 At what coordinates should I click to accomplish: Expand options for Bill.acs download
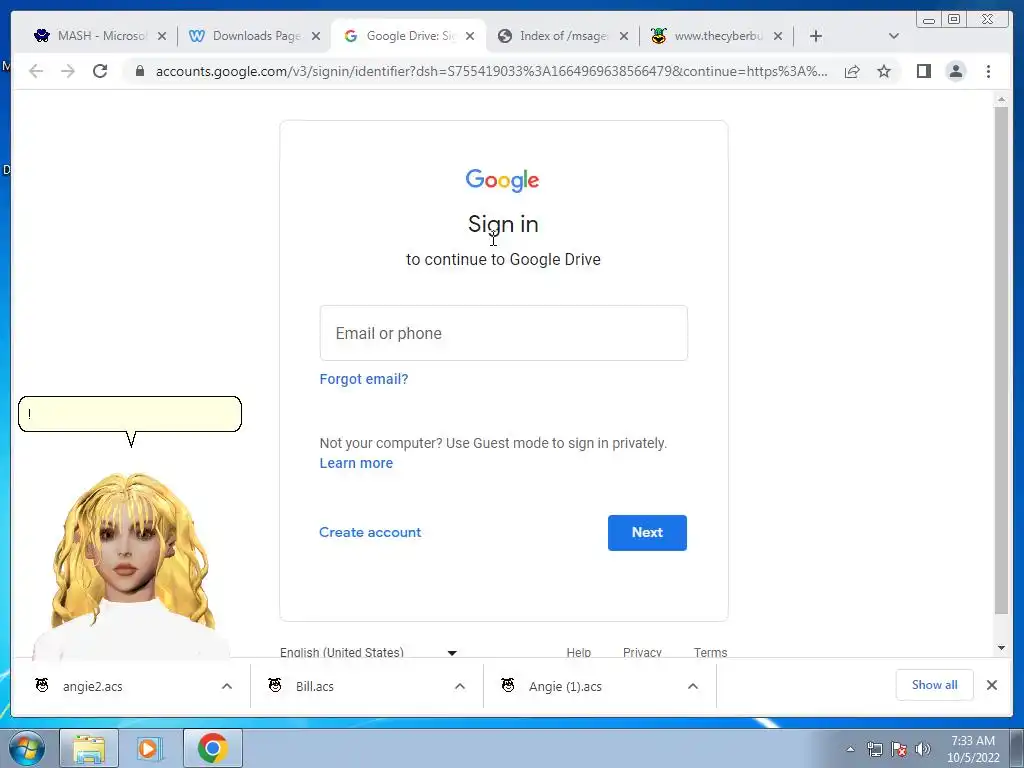(x=460, y=686)
